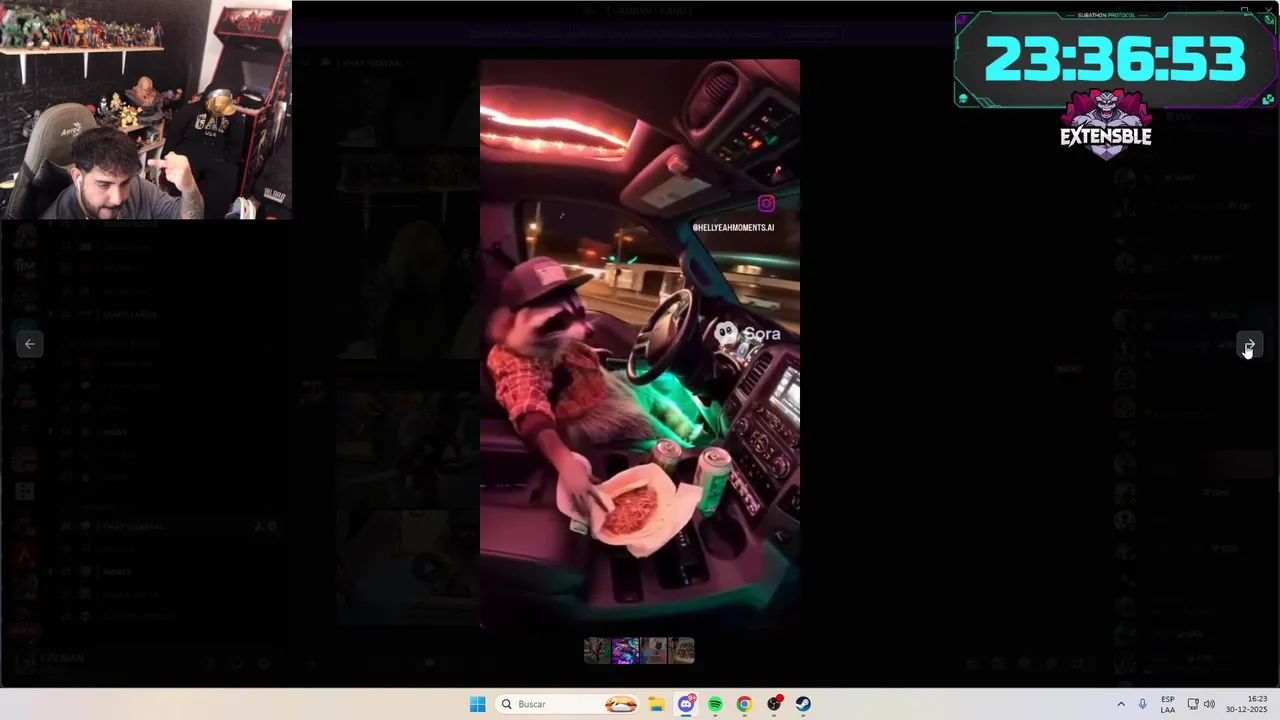Open Steam from the taskbar
The height and width of the screenshot is (720, 1280).
point(803,704)
